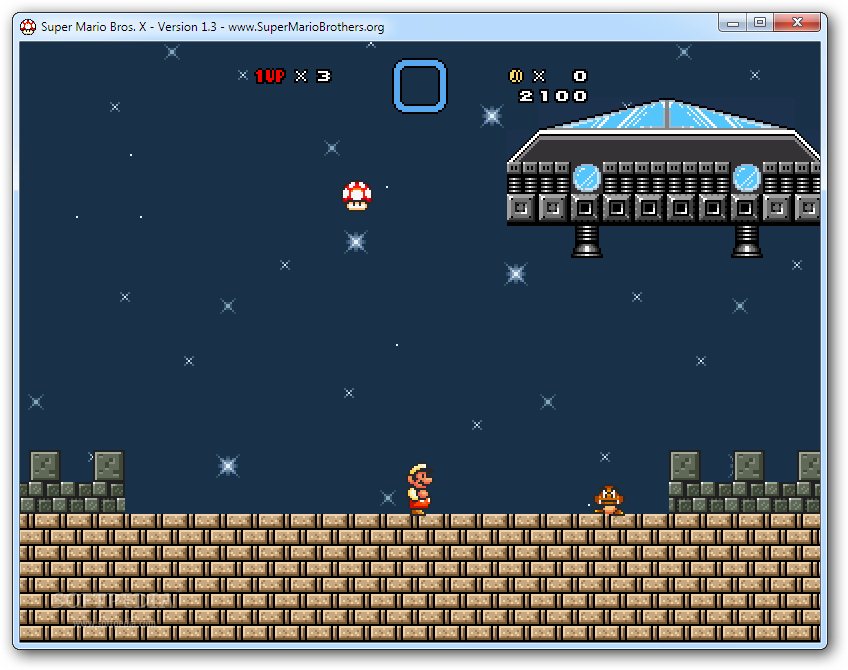Click the lives count number 3
Viewport: 848px width, 670px height.
323,76
